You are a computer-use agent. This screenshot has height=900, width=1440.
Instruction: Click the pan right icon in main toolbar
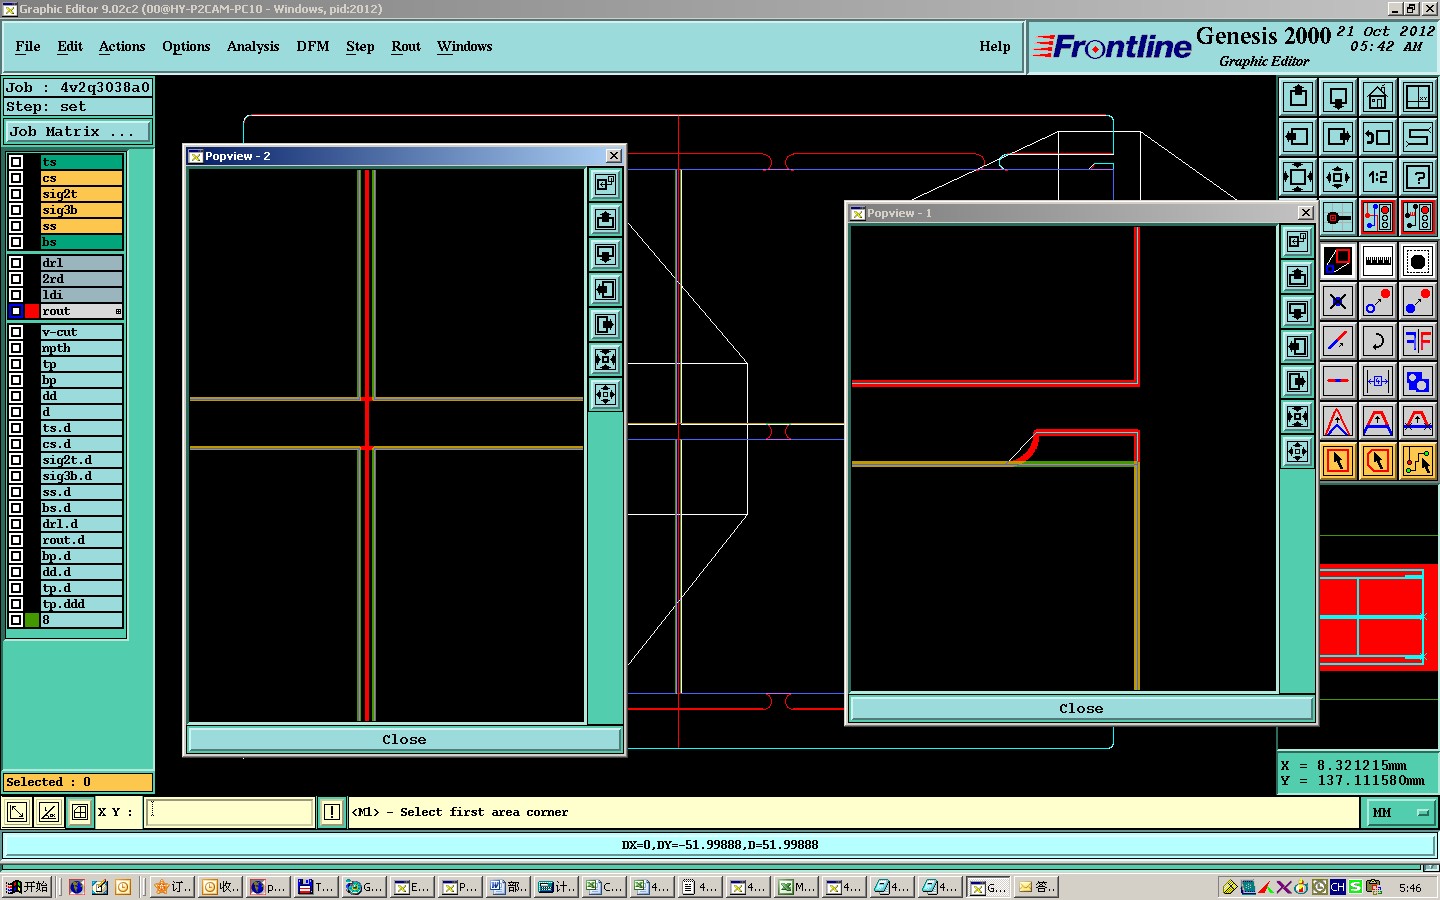tap(1338, 137)
